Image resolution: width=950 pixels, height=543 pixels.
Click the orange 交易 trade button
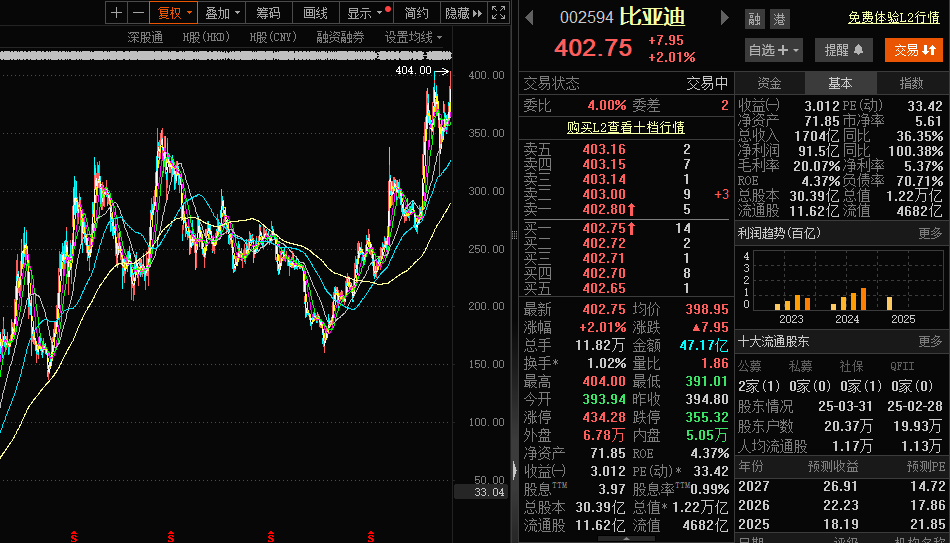pyautogui.click(x=913, y=50)
